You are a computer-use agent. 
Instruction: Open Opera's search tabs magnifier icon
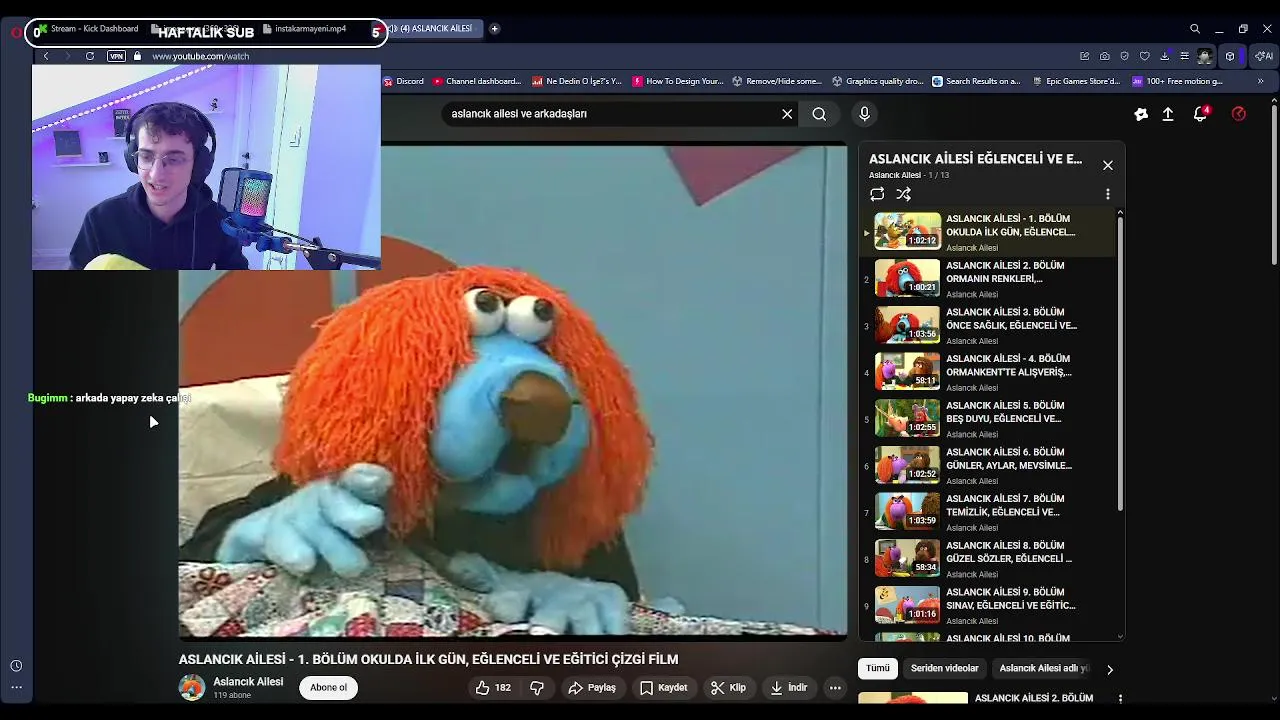pyautogui.click(x=1195, y=29)
